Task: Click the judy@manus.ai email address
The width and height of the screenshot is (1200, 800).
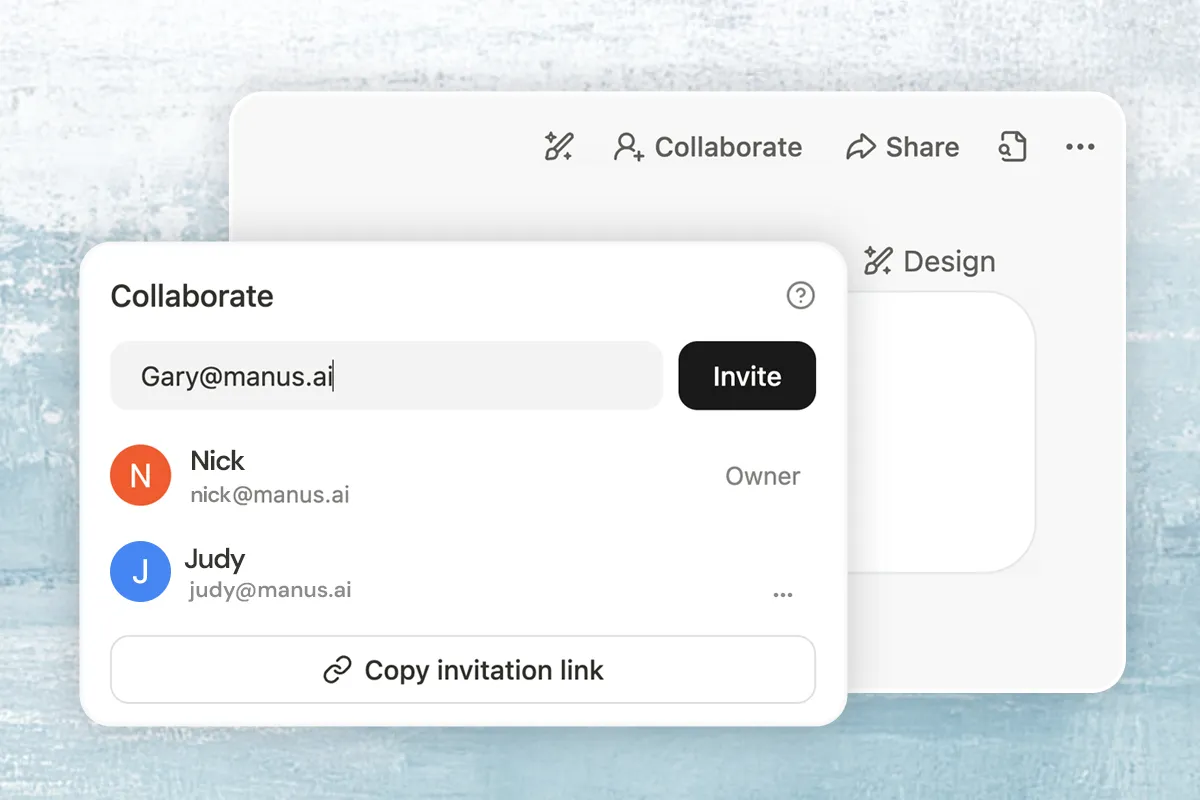Action: (270, 591)
